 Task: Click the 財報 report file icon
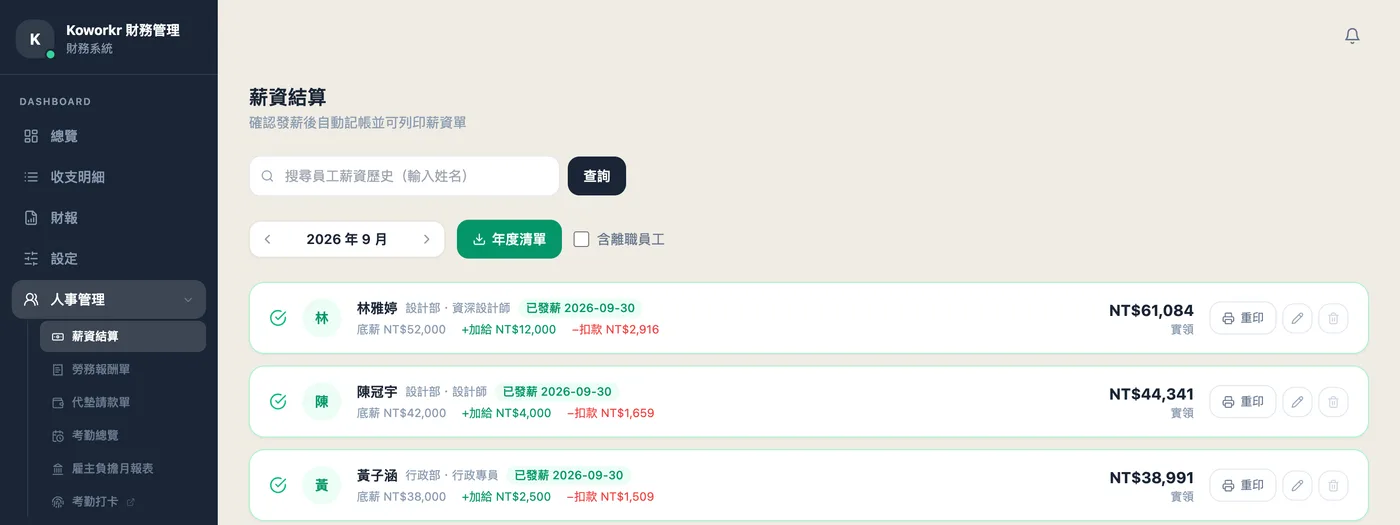click(31, 218)
